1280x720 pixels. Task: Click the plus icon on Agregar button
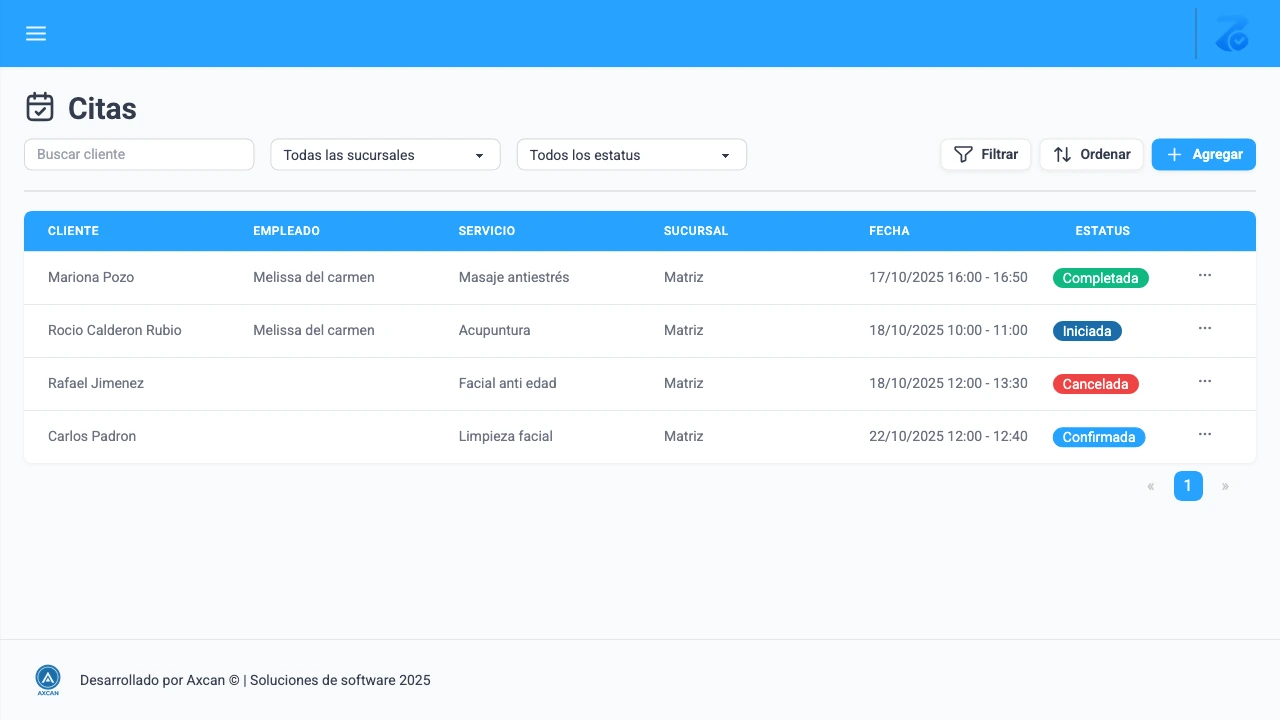(x=1174, y=154)
